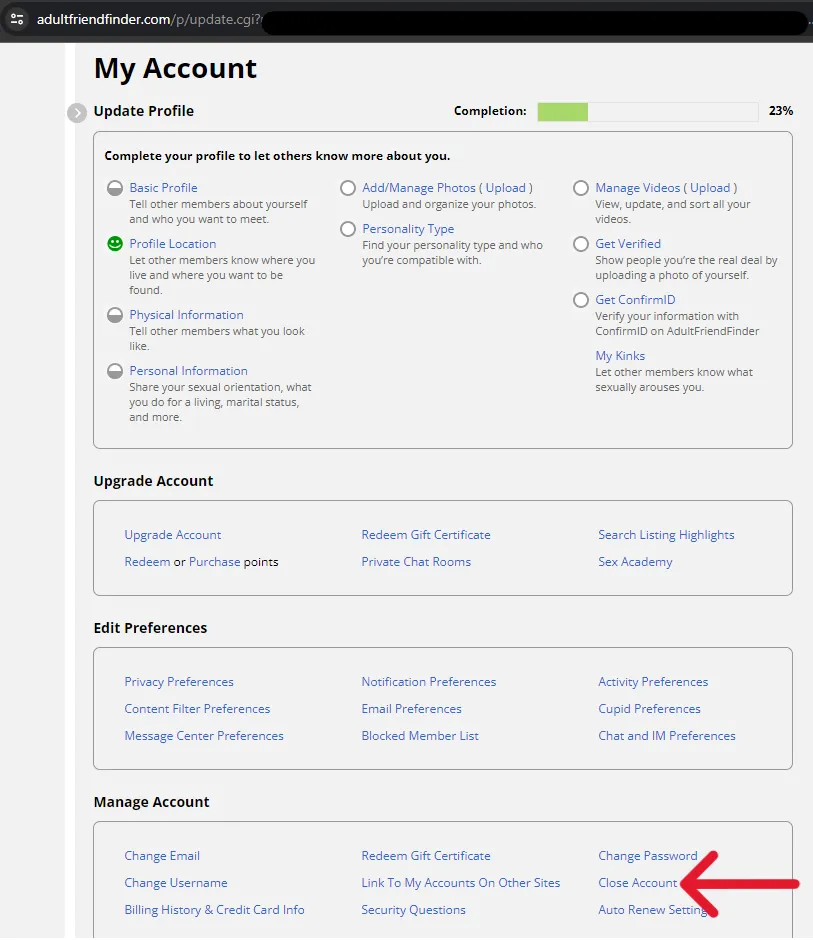The width and height of the screenshot is (813, 940).
Task: Click the My Account page title
Action: 175,68
